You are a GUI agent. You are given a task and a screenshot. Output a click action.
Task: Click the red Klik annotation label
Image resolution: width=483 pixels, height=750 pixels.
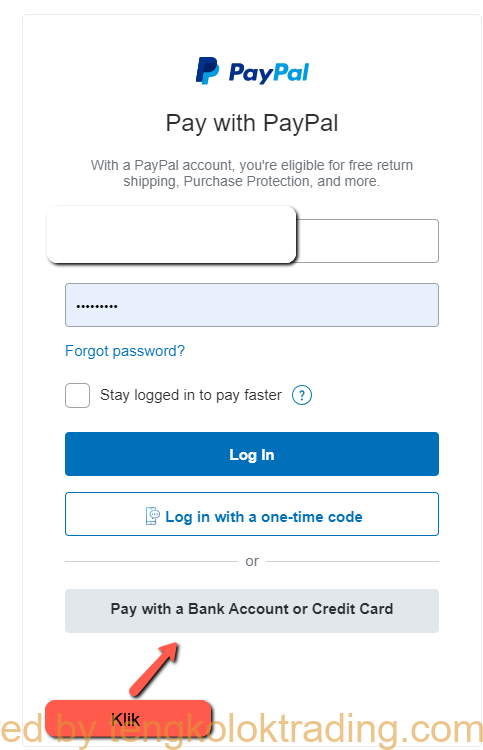pos(129,719)
